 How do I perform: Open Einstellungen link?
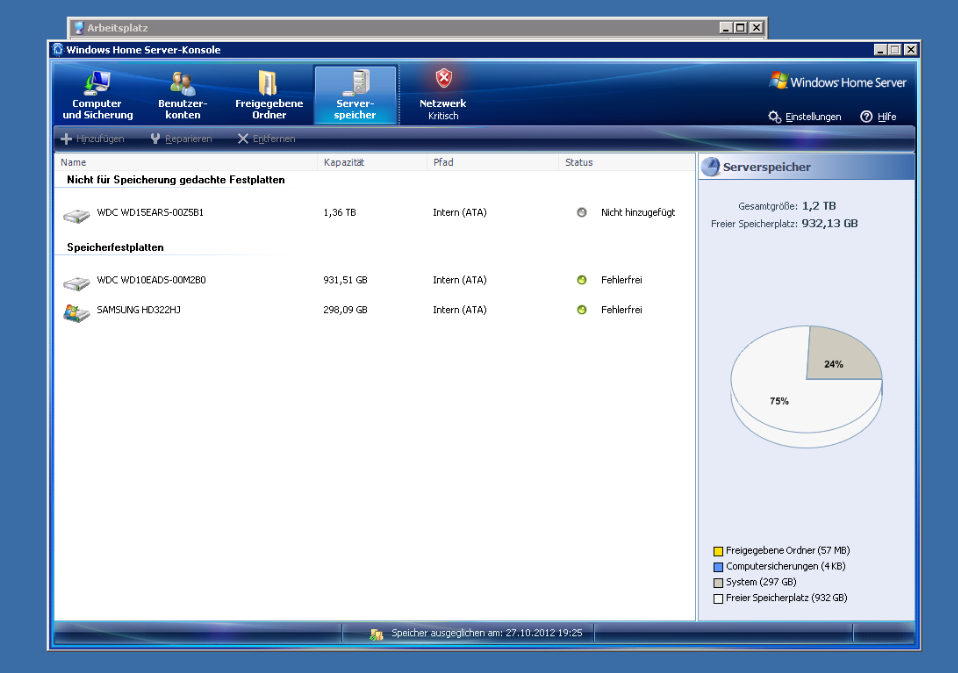click(x=813, y=117)
